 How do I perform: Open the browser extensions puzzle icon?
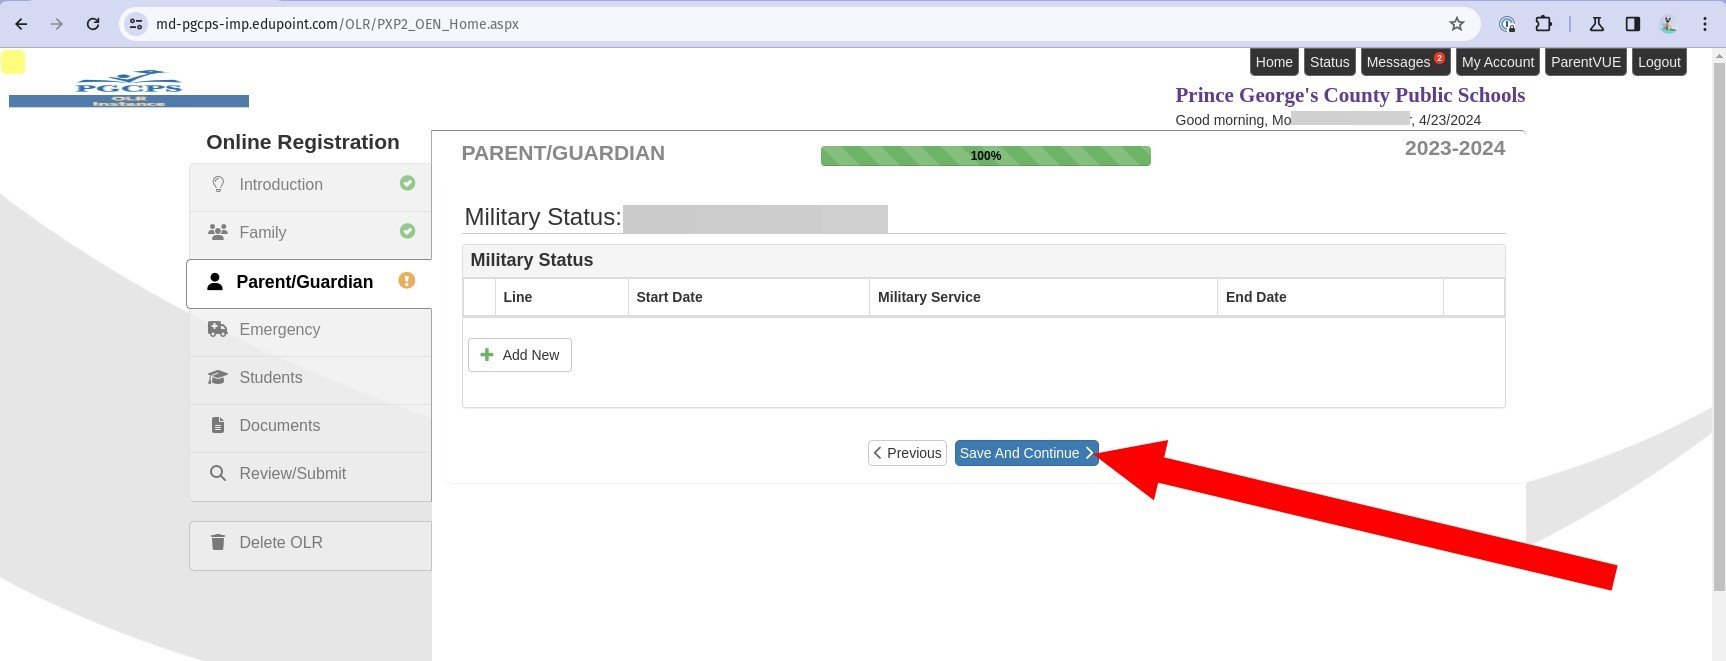pos(1543,24)
